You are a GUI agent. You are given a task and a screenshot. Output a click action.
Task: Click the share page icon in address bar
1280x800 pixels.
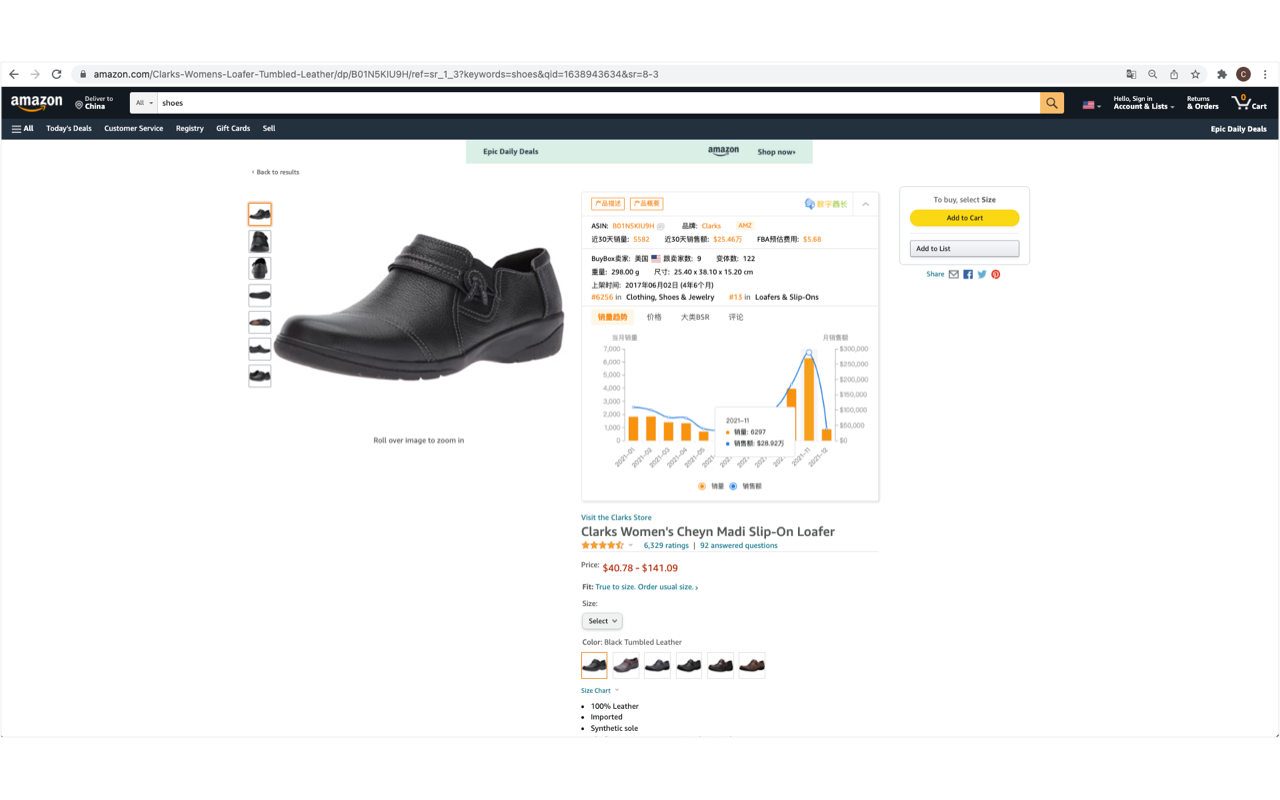coord(1174,74)
